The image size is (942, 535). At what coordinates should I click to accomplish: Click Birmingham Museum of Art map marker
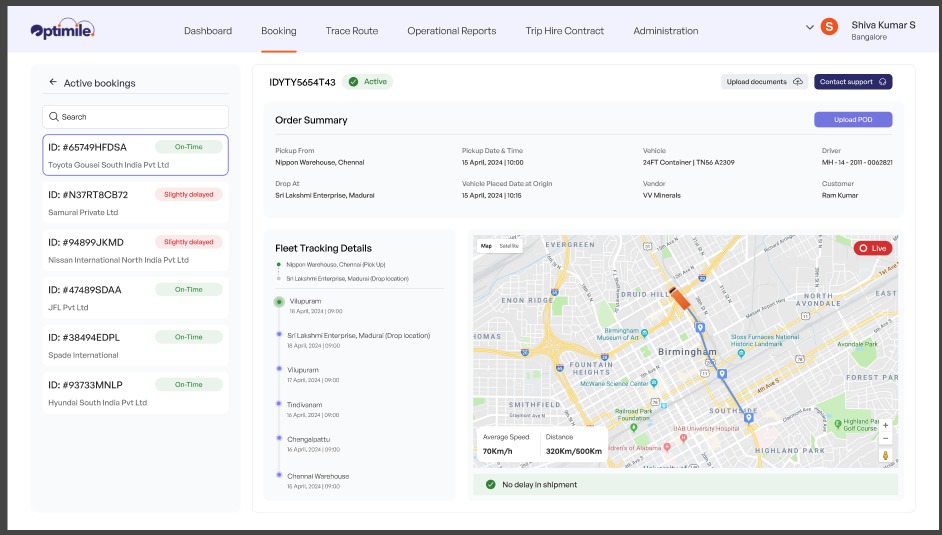click(645, 333)
